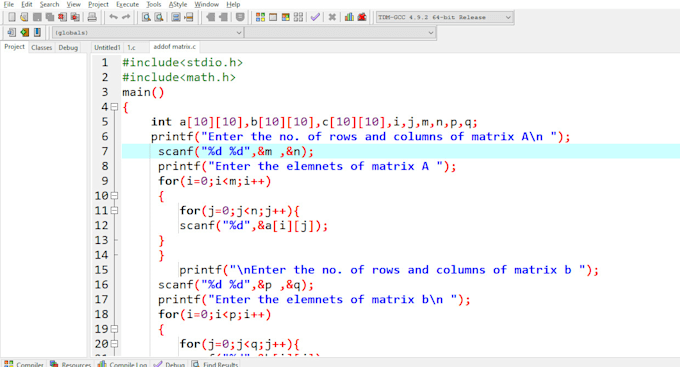The image size is (680, 367).
Task: Switch to the Untitled1 editor tab
Action: point(107,48)
